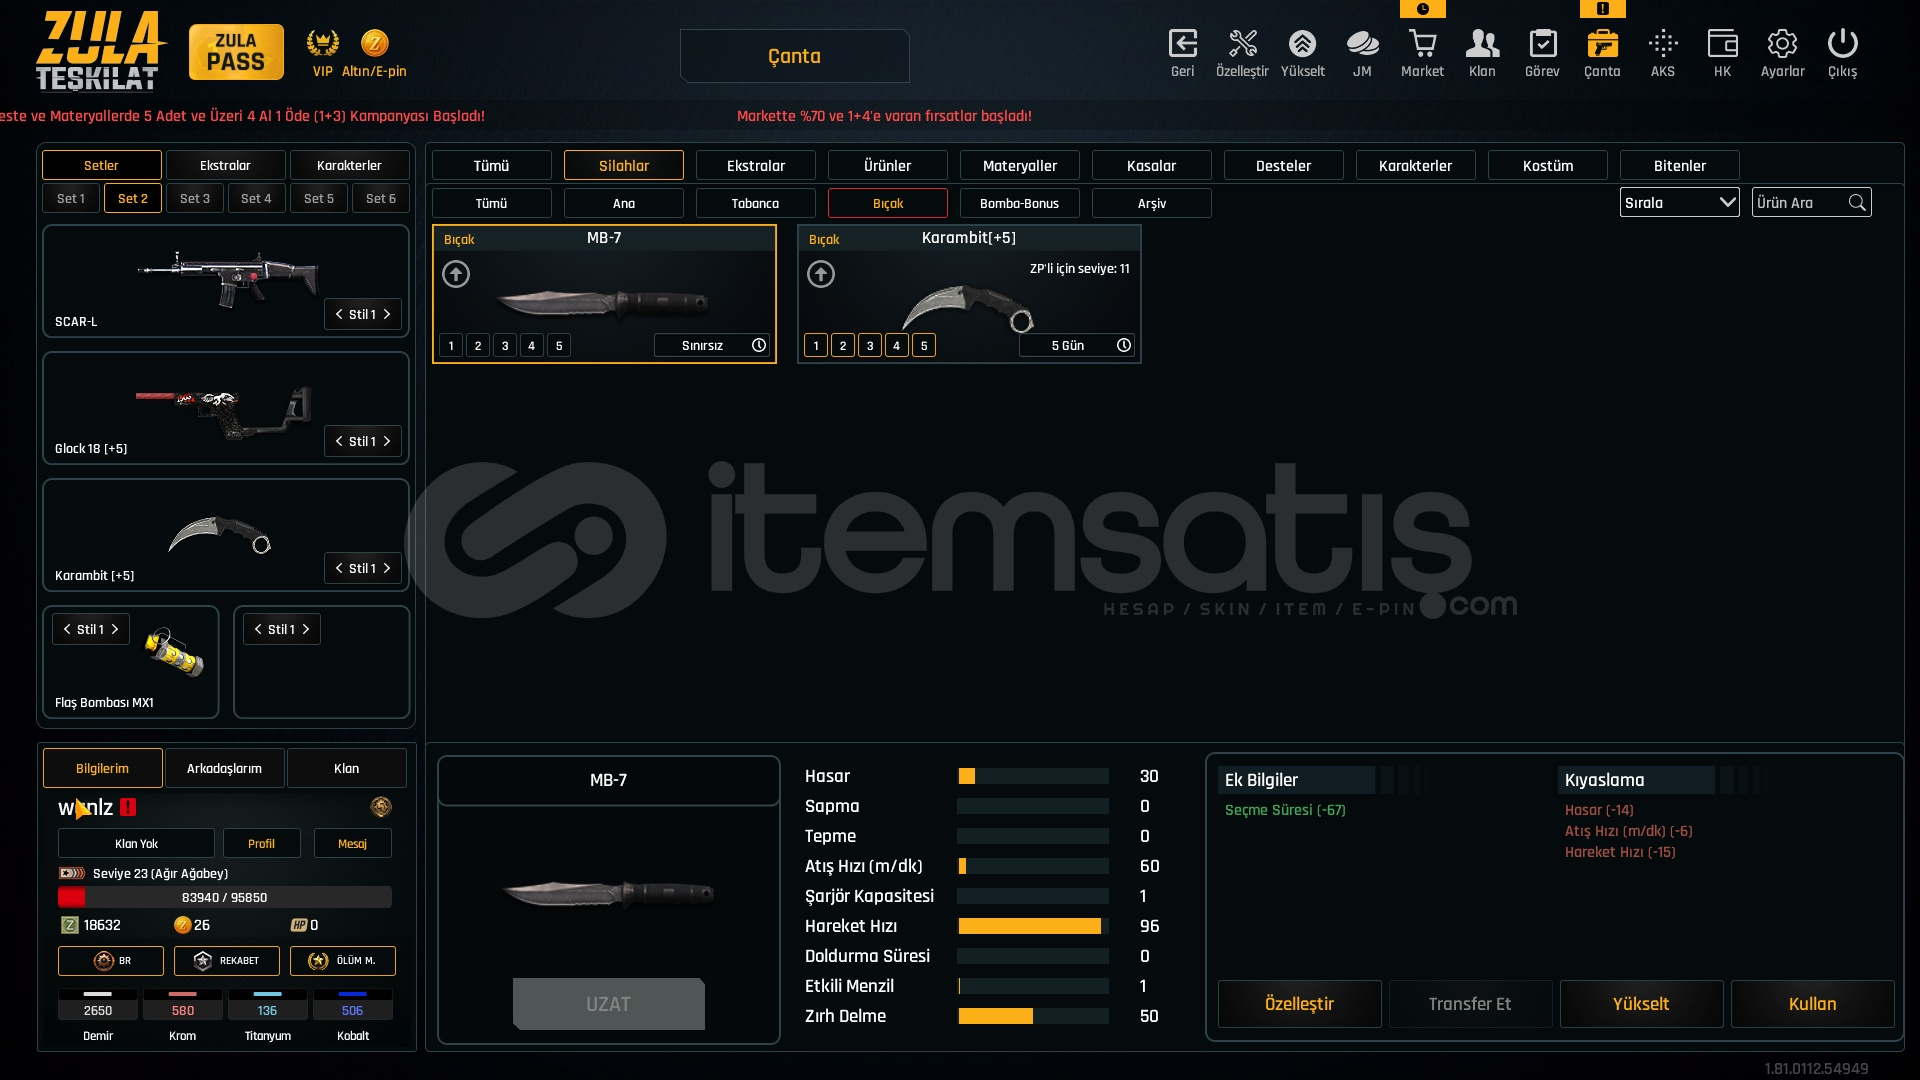
Task: Click the Çıkış power icon
Action: (x=1842, y=44)
